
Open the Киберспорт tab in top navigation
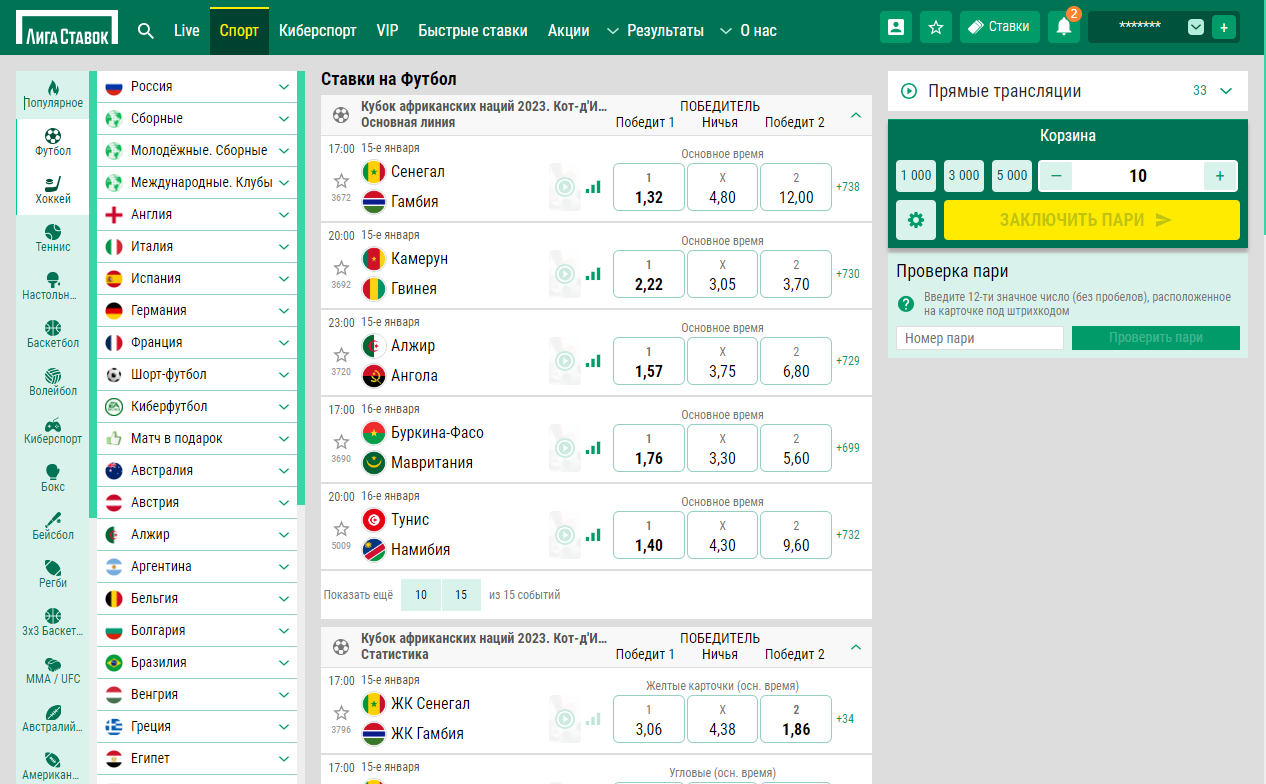[x=318, y=30]
